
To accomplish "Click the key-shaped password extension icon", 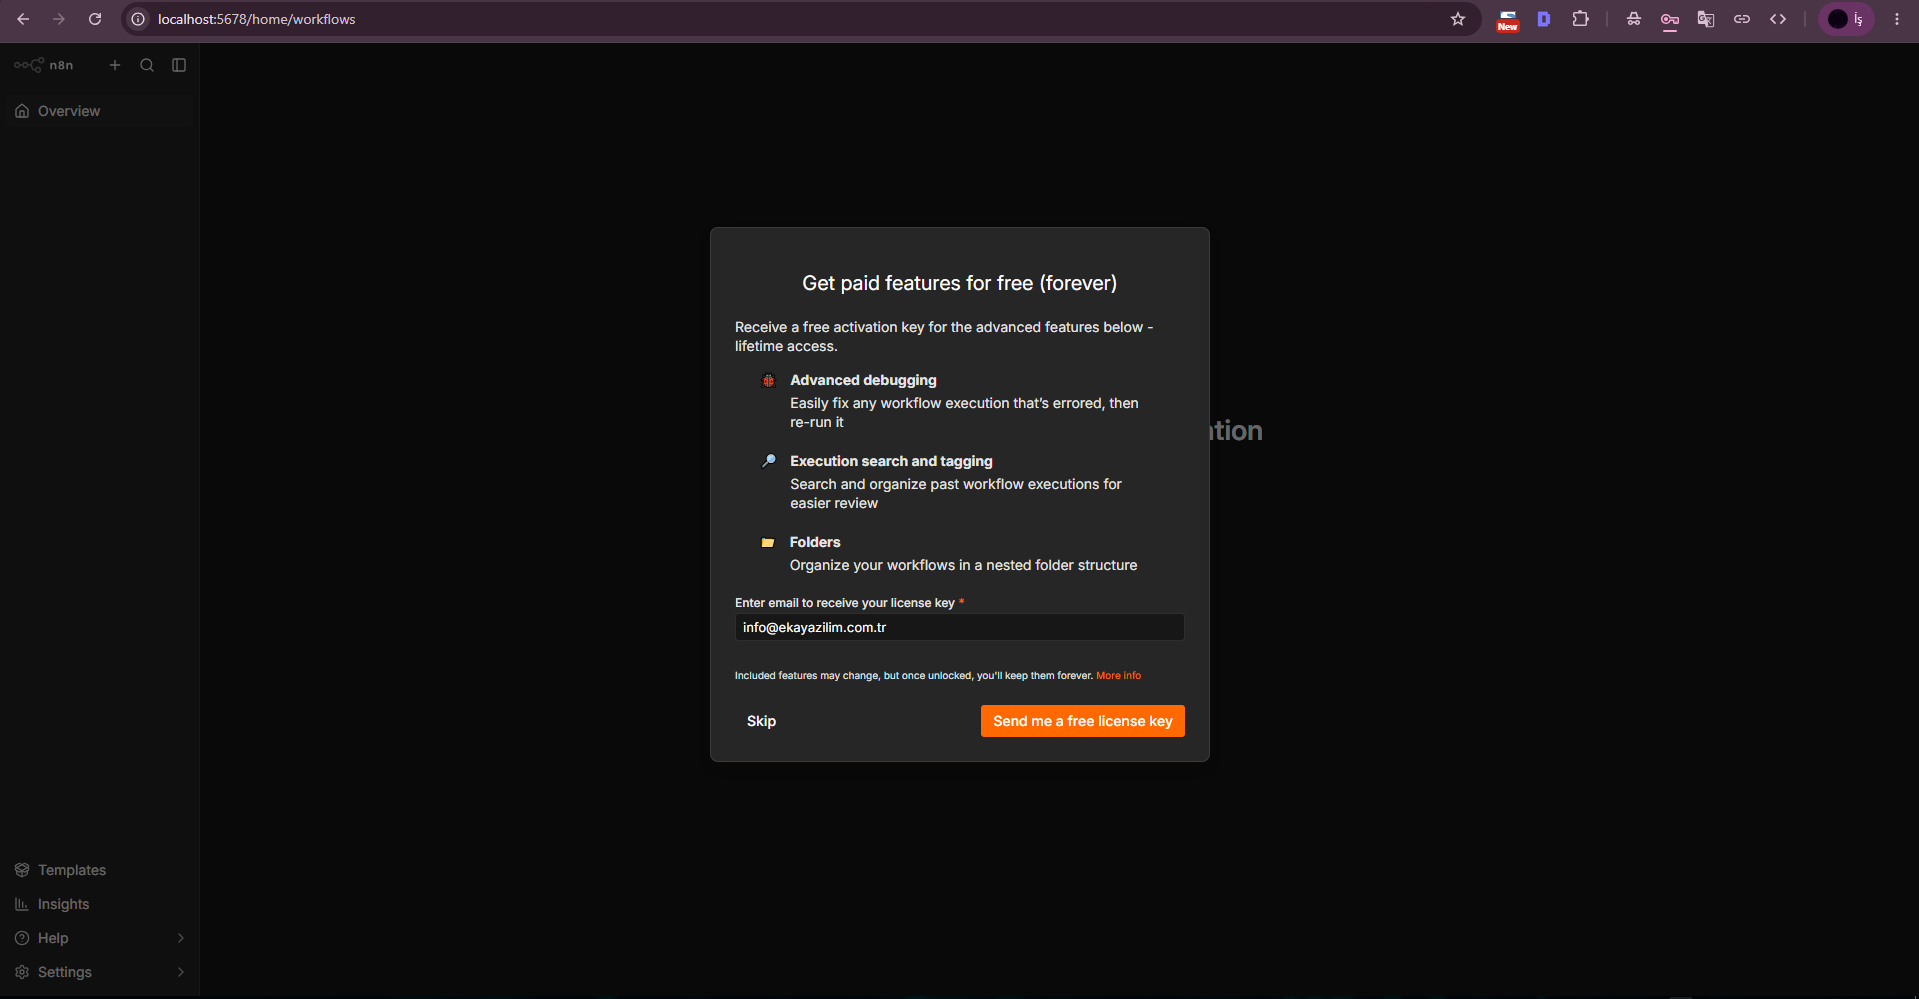I will coord(1670,20).
